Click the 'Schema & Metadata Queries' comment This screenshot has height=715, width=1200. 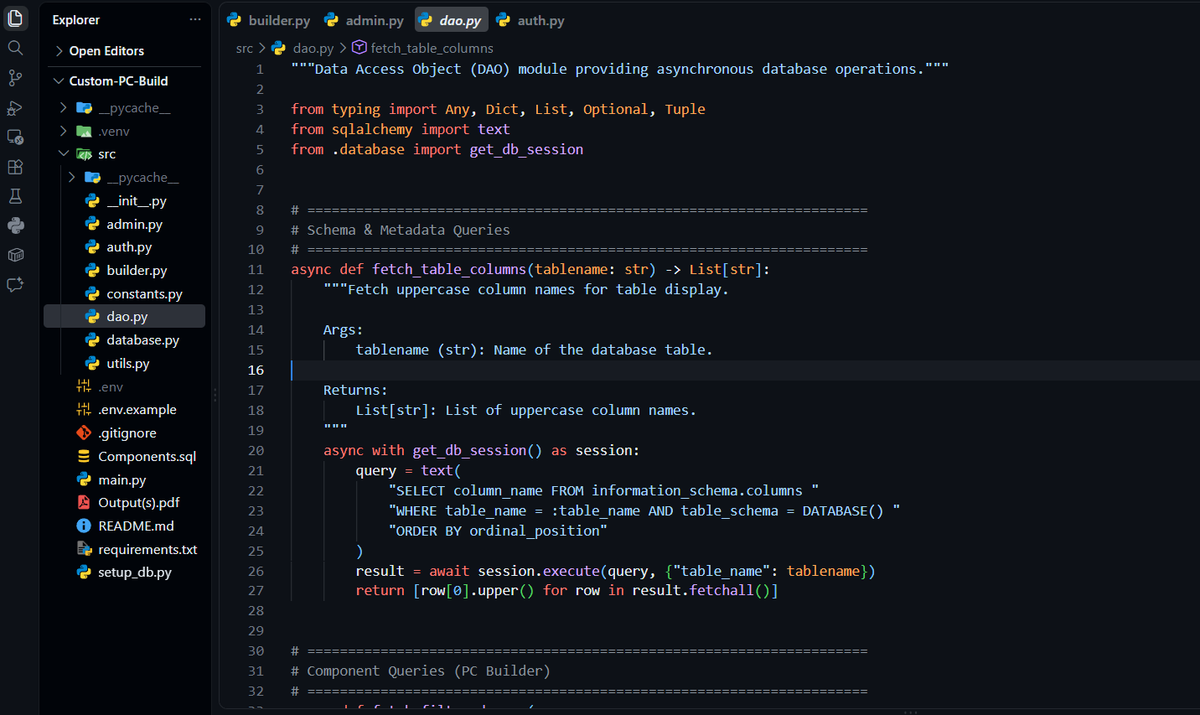pos(400,230)
